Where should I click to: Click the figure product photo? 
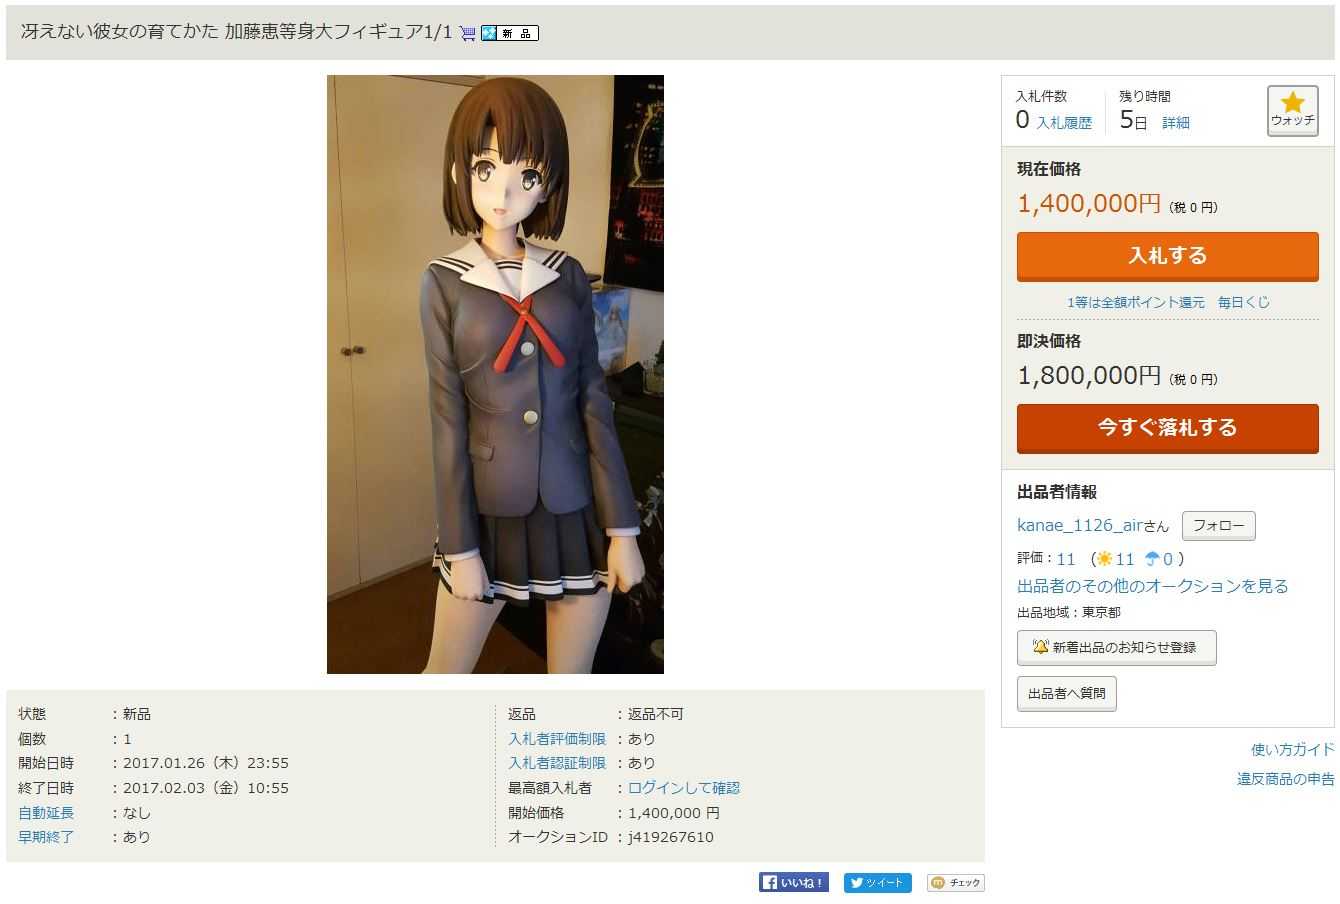(495, 374)
